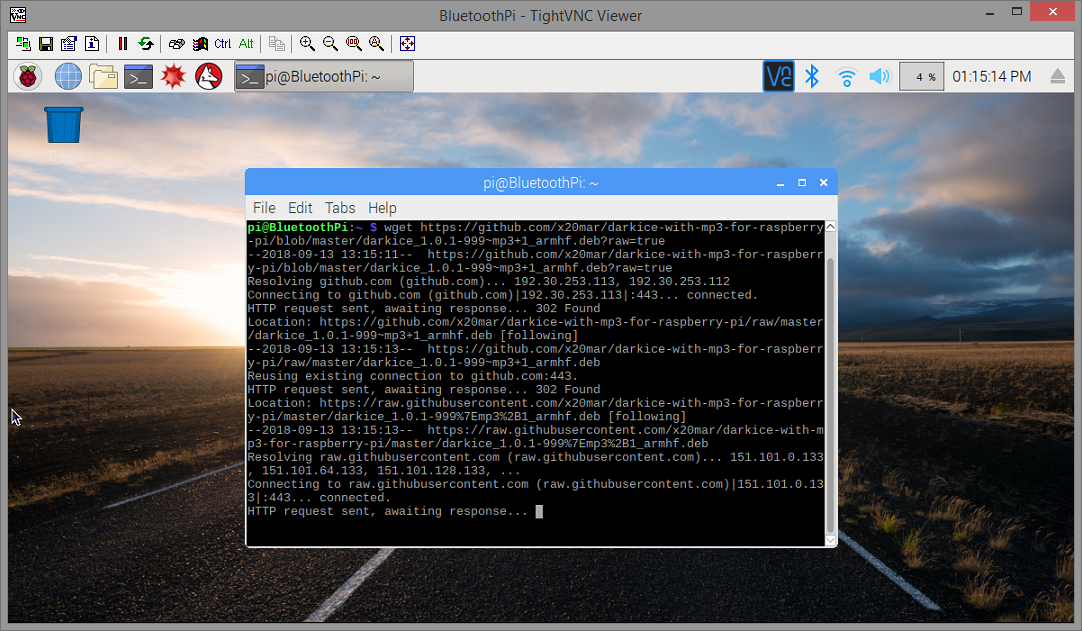Click the TightVNC Viewer title bar icon

[x=18, y=14]
